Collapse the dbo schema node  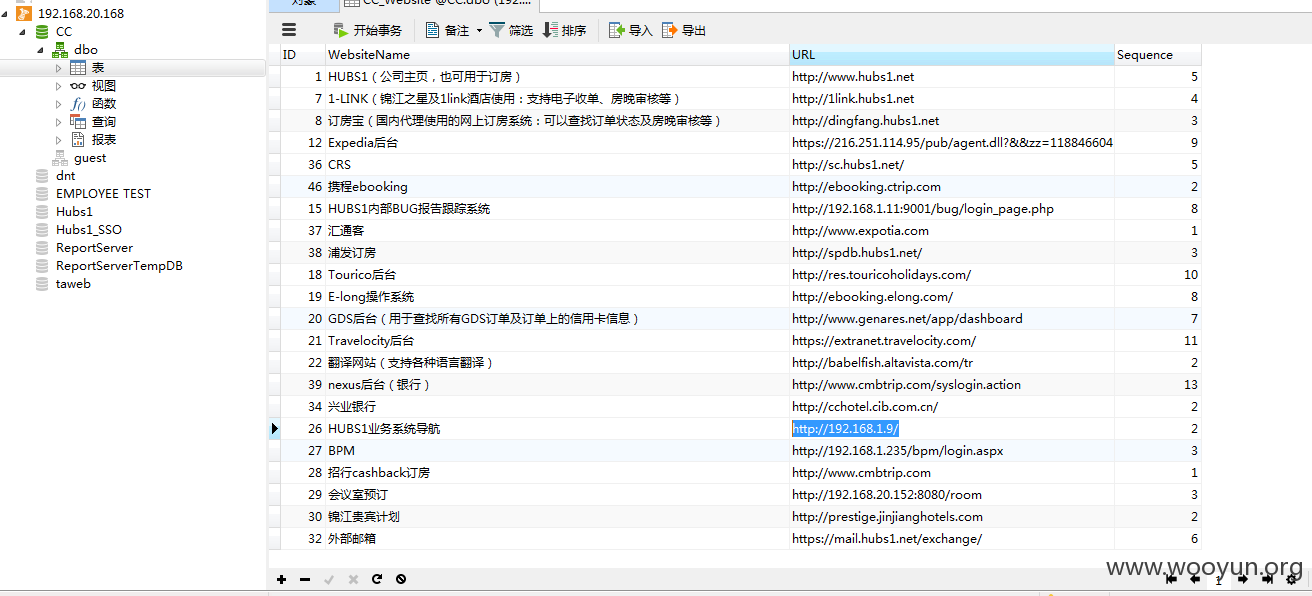(x=40, y=50)
